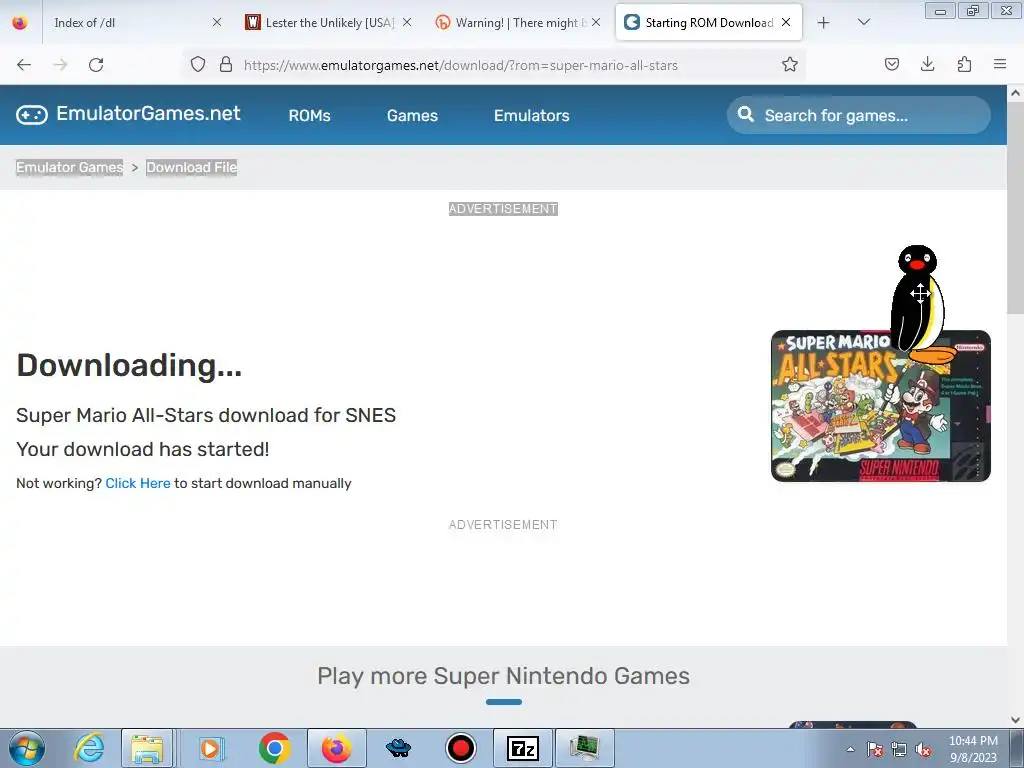1024x768 pixels.
Task: Close the Starting ROM Download tab
Action: (786, 23)
